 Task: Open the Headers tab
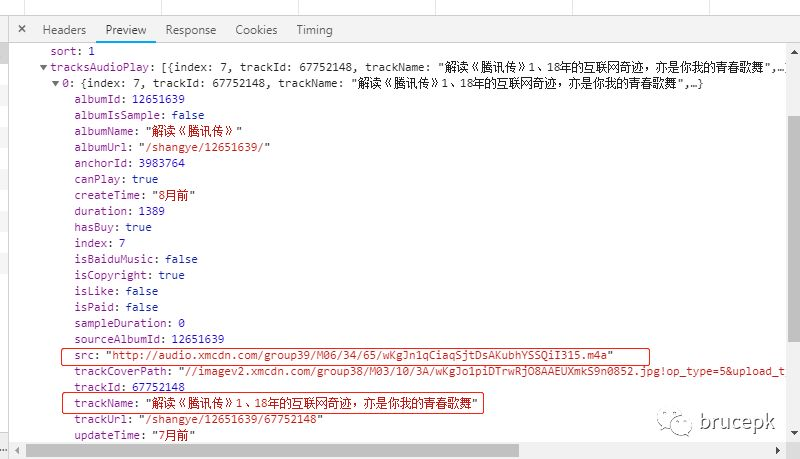tap(64, 30)
